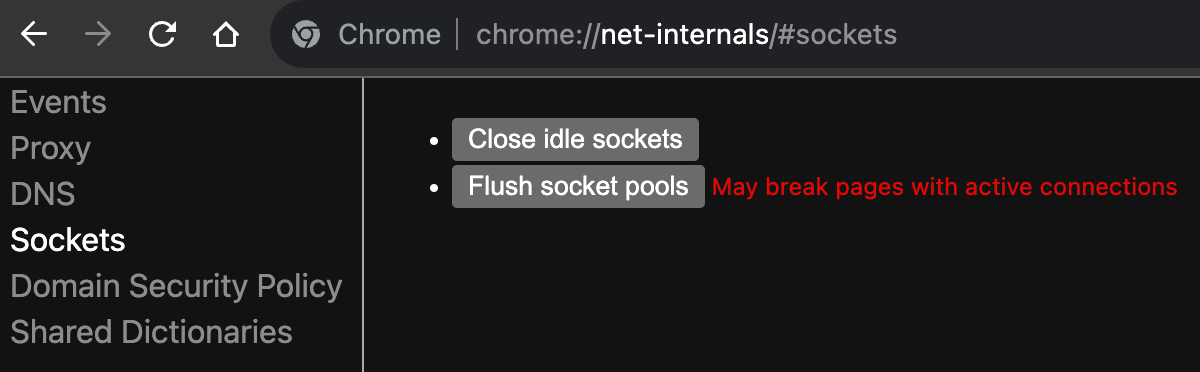Screen dimensions: 1200x372
Task: Go to Shared Dictionaries section
Action: [151, 332]
